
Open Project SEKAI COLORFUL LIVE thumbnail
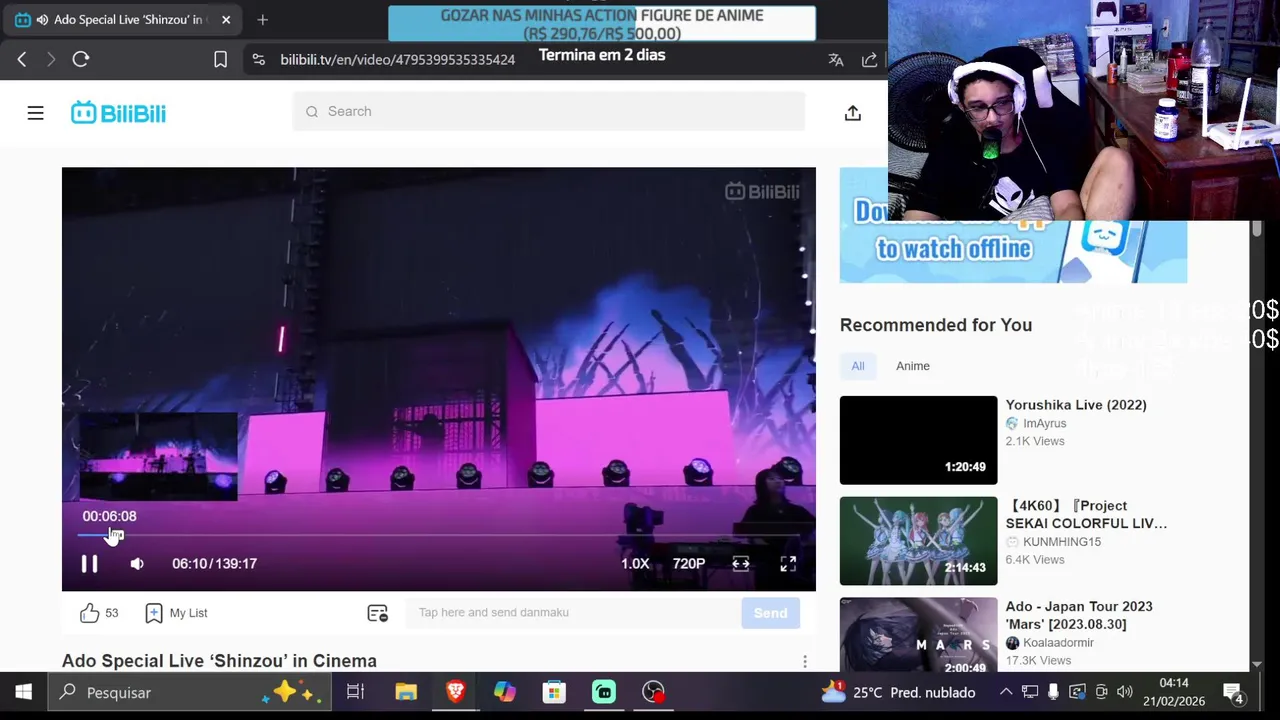pos(918,541)
